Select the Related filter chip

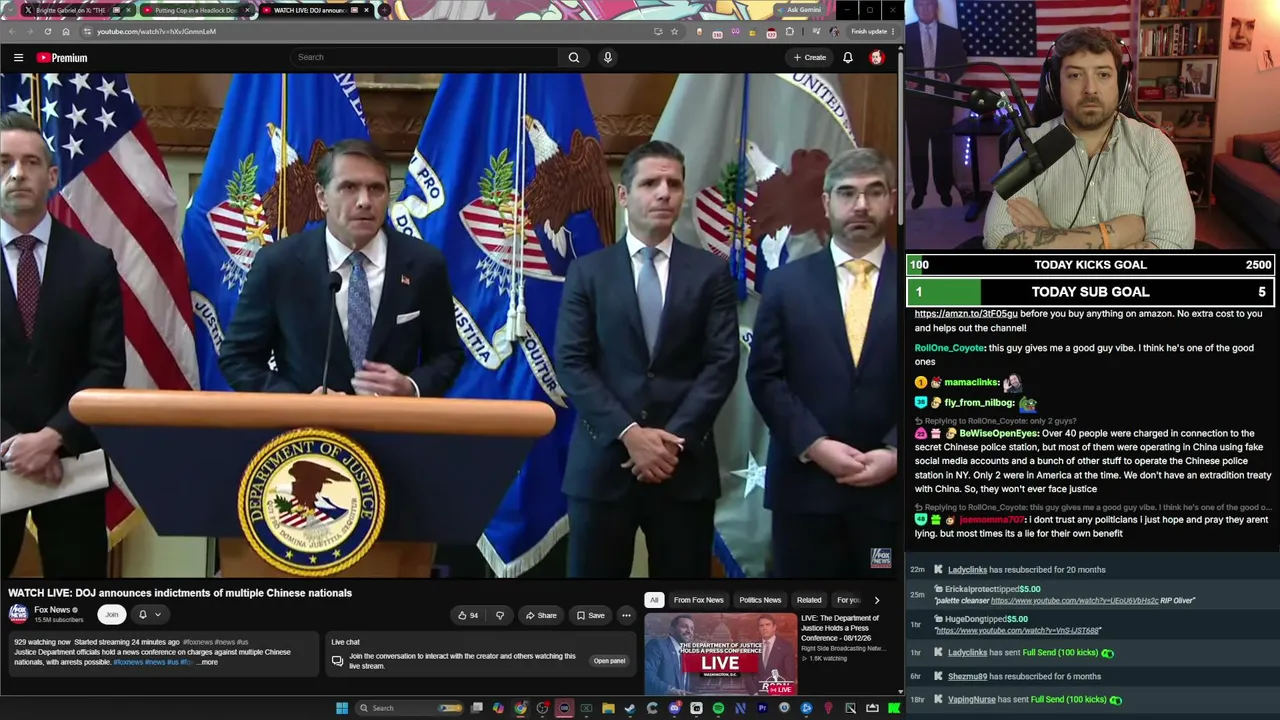click(809, 600)
